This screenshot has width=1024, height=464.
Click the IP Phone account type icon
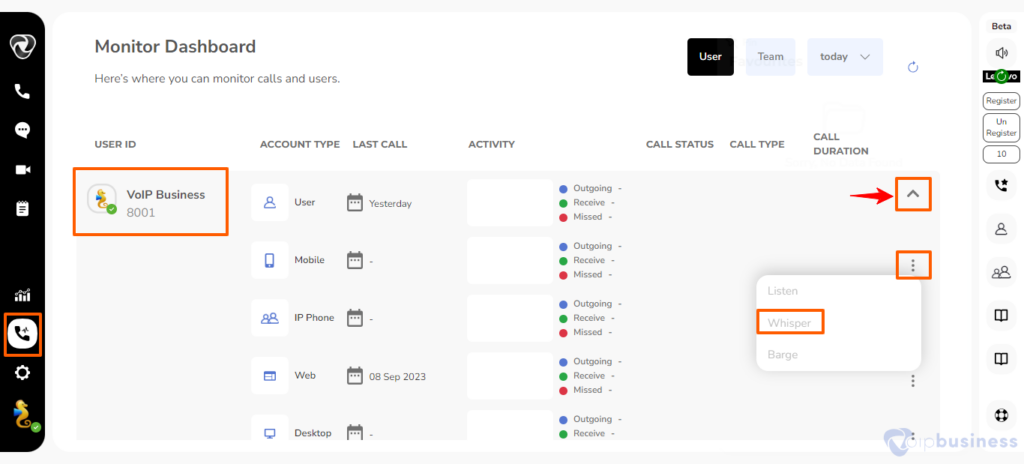pos(270,318)
